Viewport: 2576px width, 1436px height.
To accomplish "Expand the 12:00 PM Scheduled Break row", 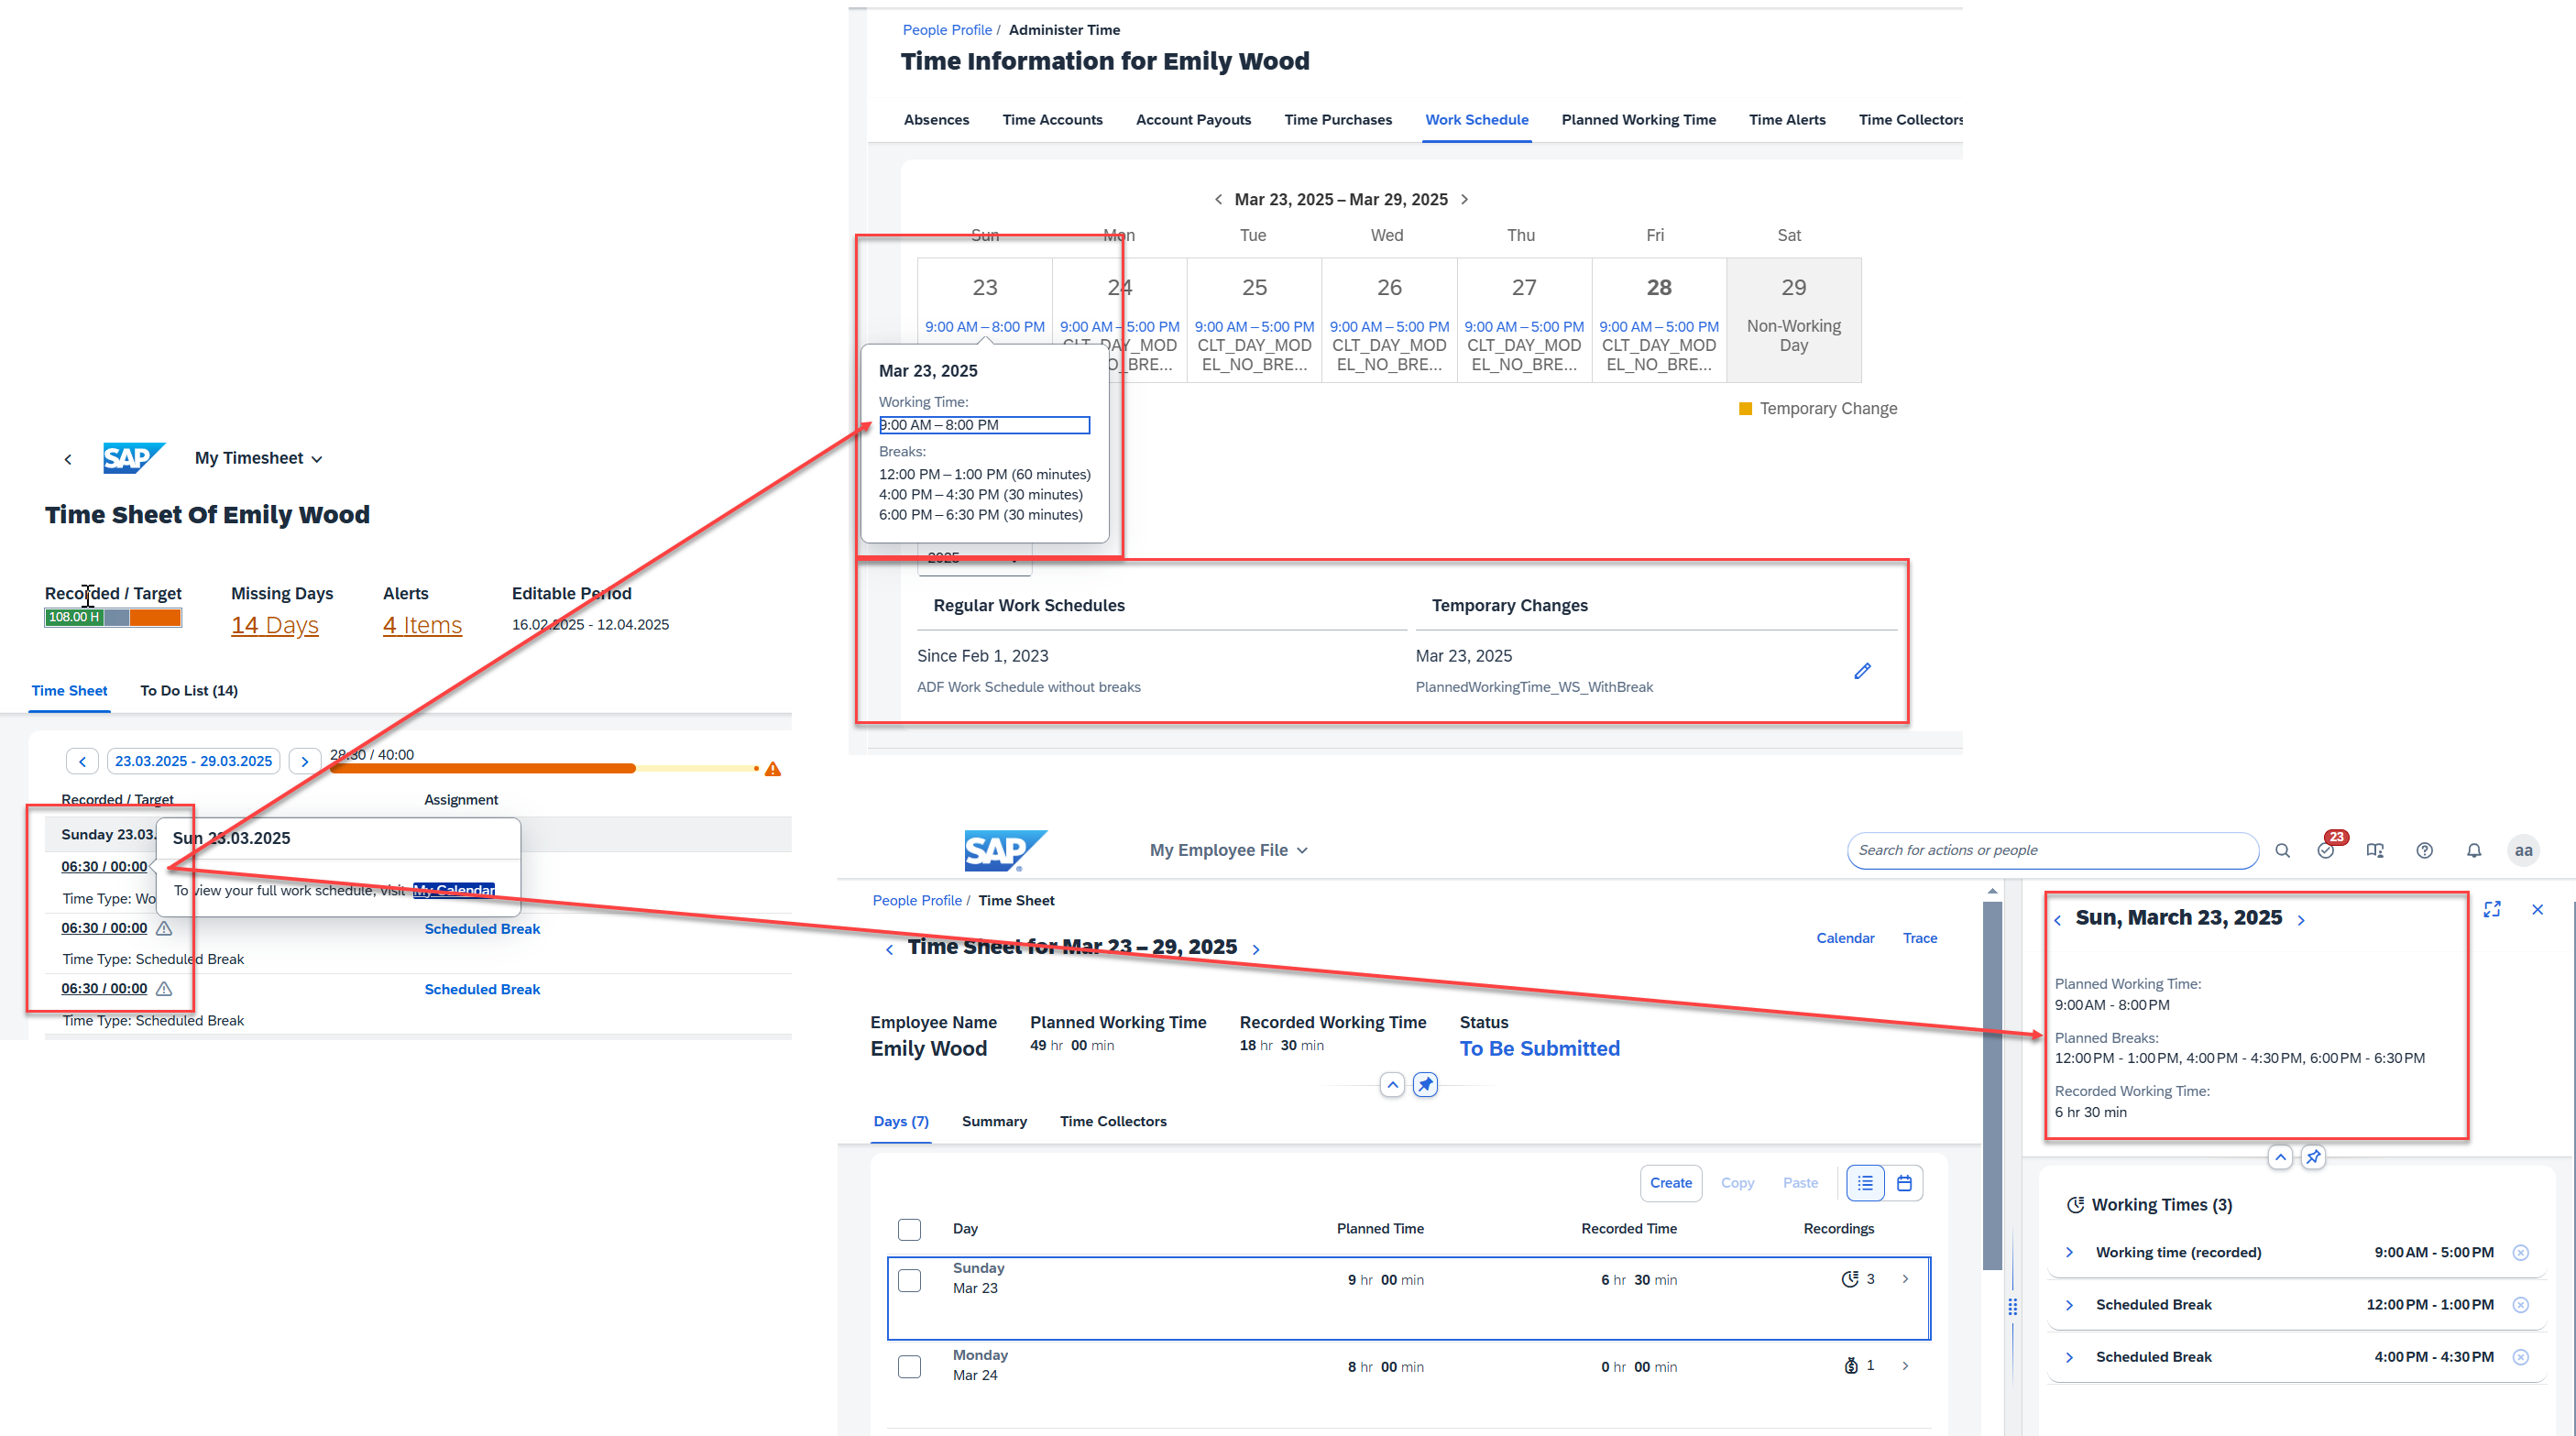I will click(x=2069, y=1304).
